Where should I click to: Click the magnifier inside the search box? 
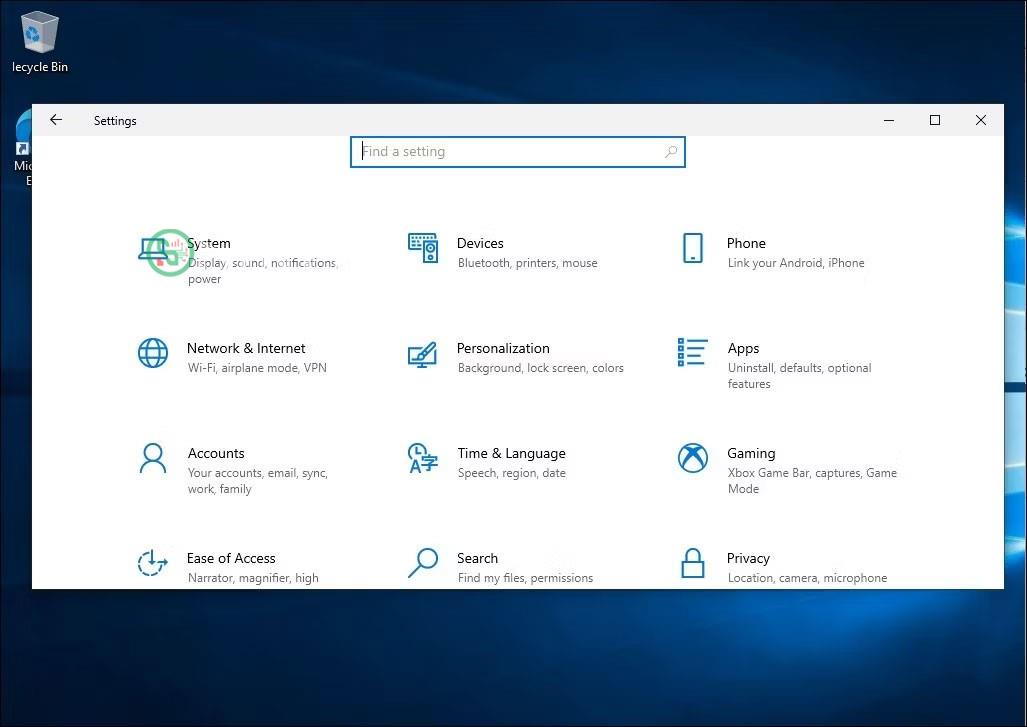671,152
